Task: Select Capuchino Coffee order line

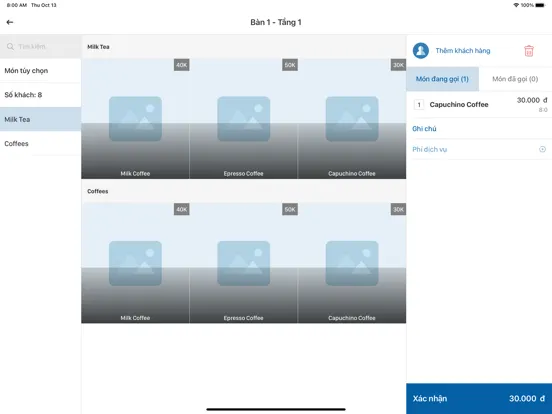Action: 479,105
